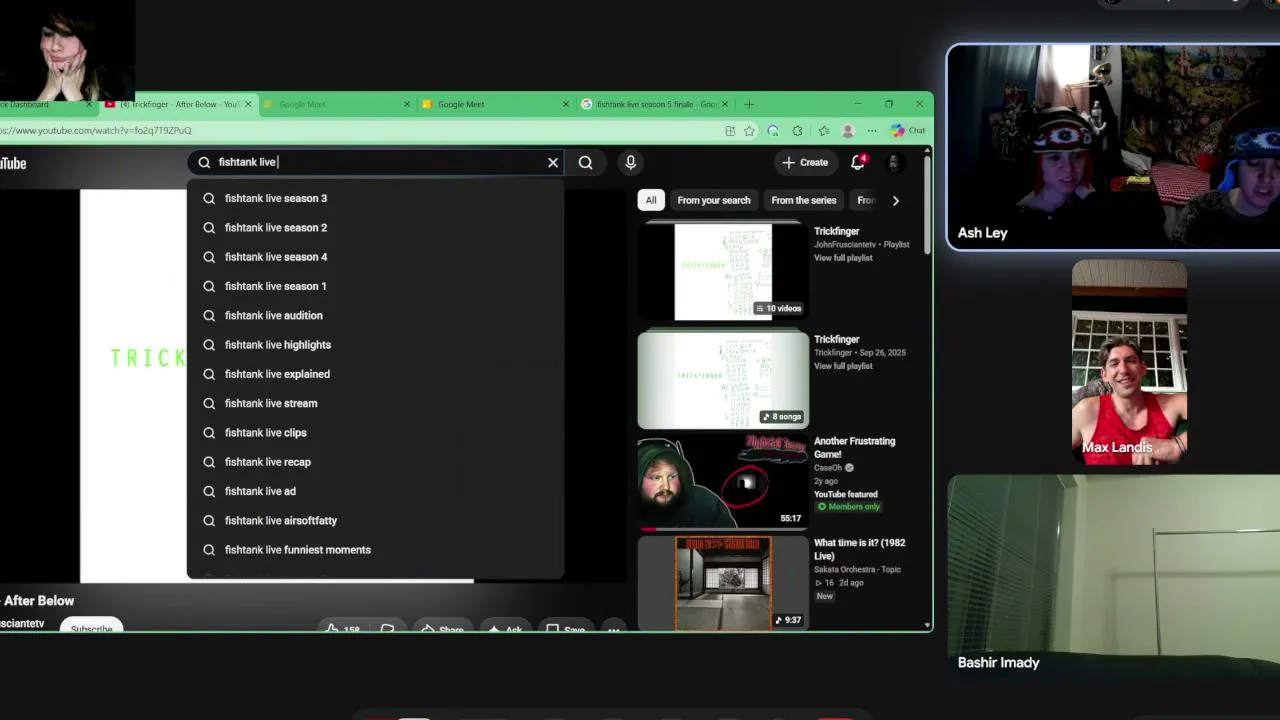
Task: Open Another Frustrating Game video thumbnail
Action: tap(723, 482)
